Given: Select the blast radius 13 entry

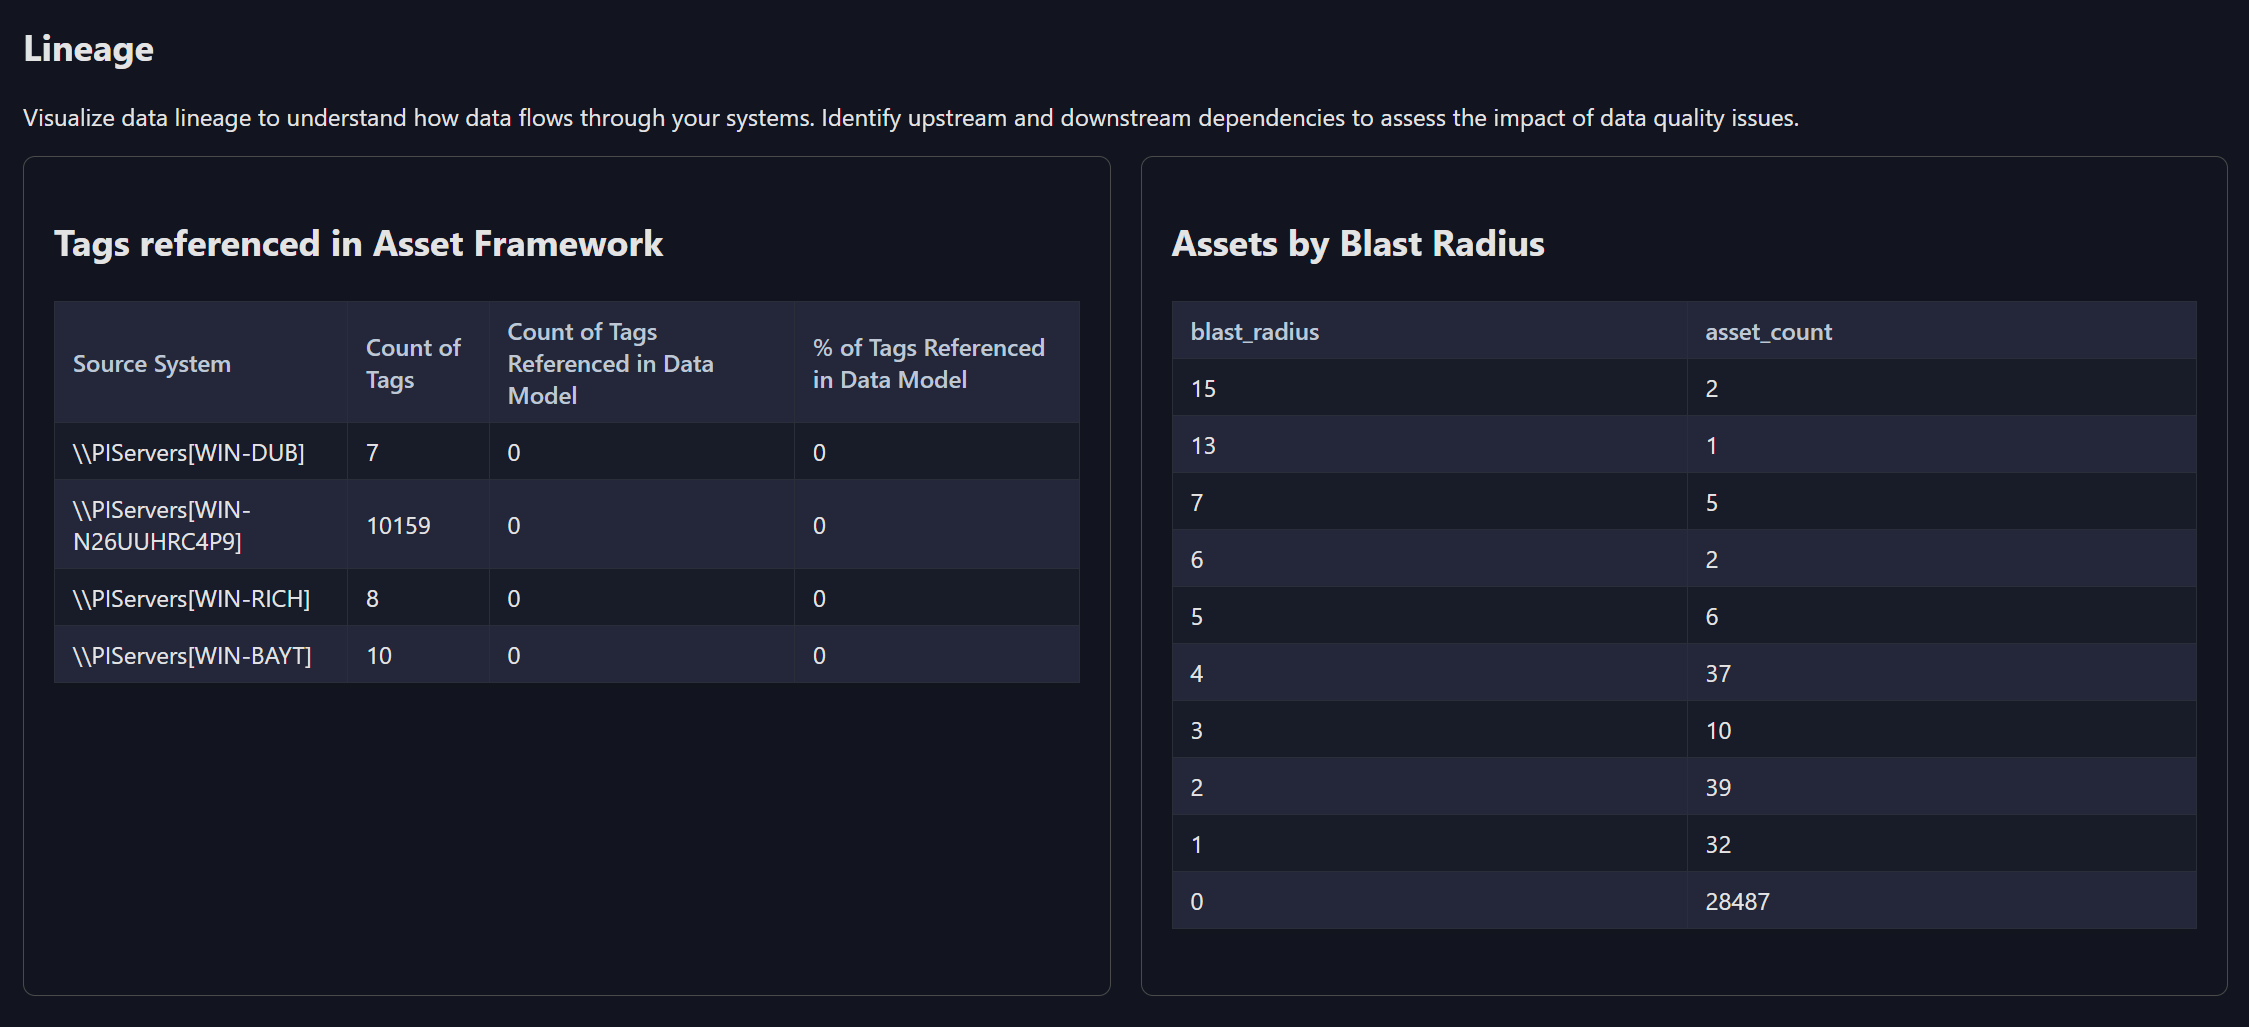Looking at the screenshot, I should tap(1203, 445).
